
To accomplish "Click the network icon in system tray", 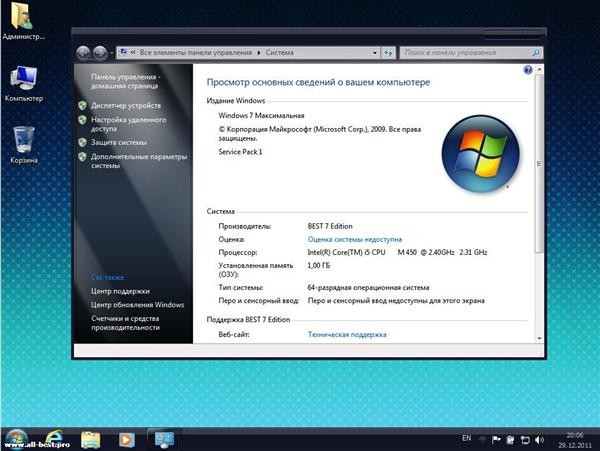I will pos(525,440).
